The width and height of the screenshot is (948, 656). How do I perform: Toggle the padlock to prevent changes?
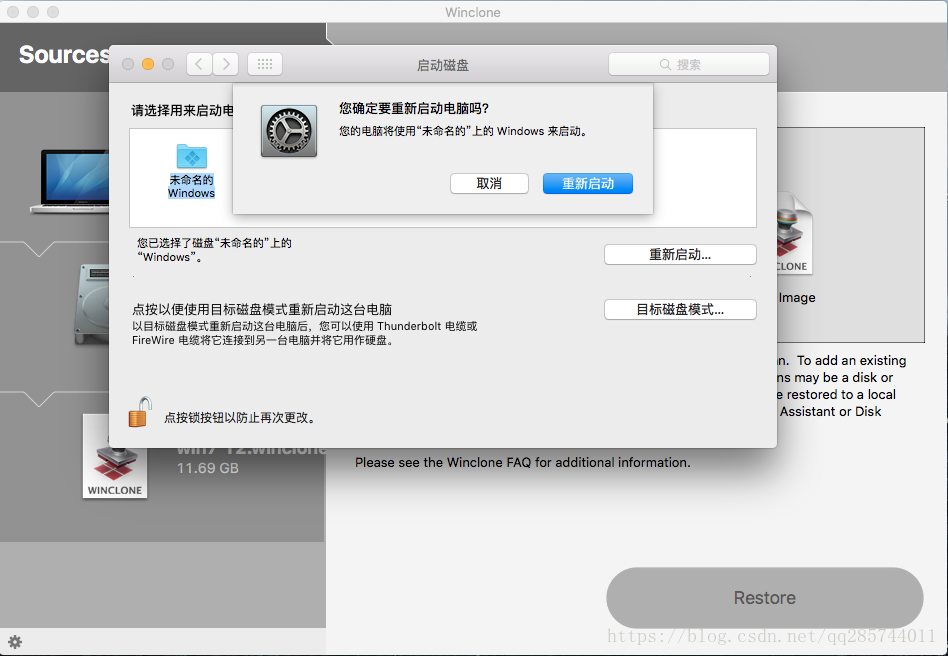140,412
